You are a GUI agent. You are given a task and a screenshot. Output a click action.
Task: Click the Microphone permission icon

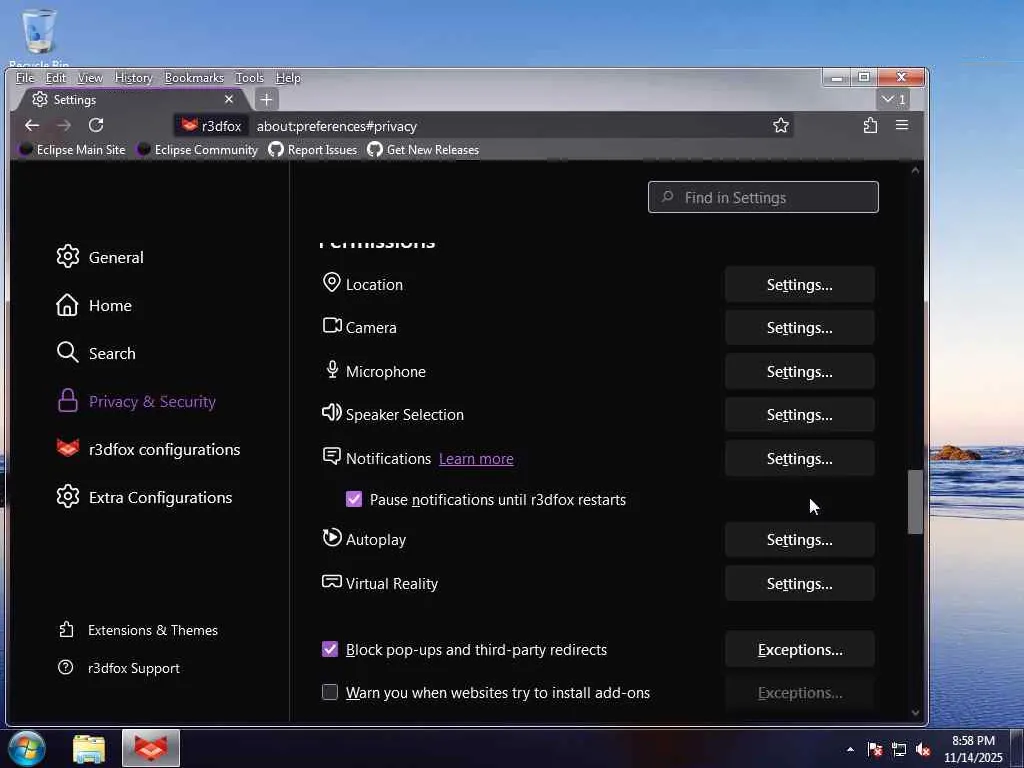point(332,370)
